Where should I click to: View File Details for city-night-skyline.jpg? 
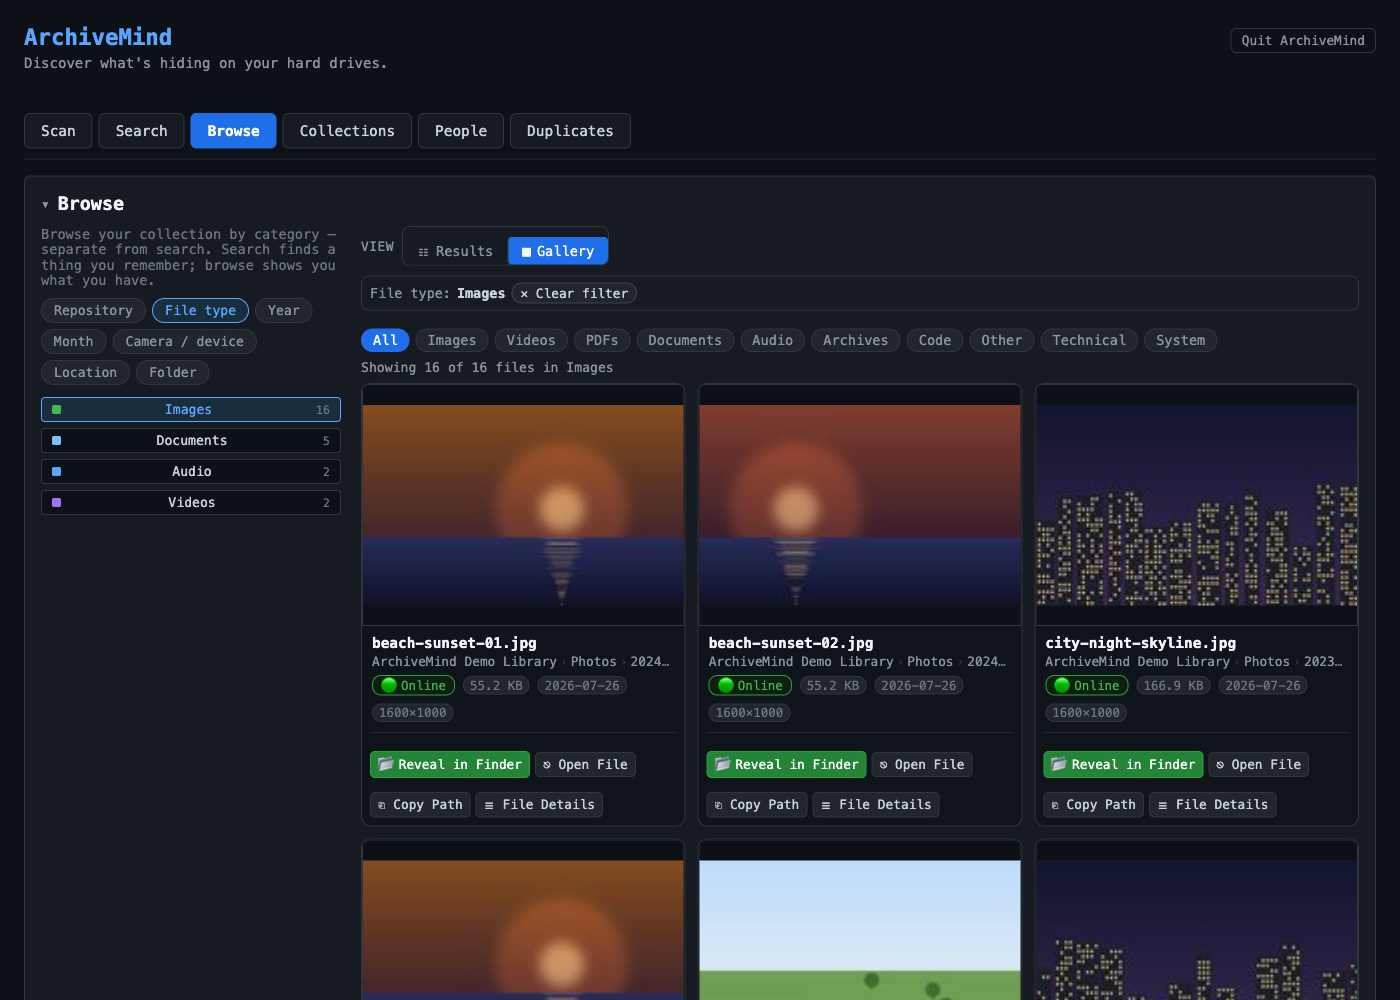[x=1213, y=805]
